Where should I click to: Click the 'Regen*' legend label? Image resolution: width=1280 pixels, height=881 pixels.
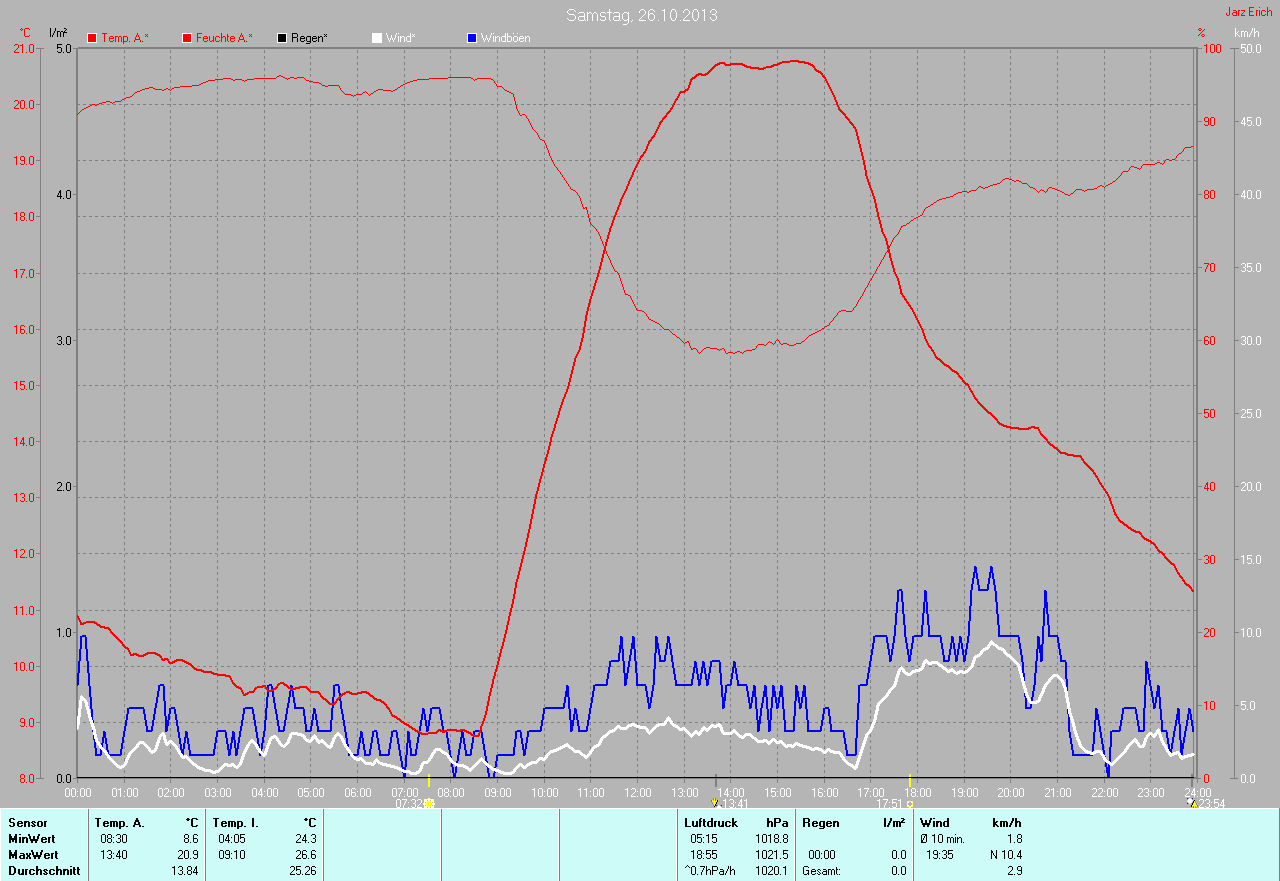310,38
